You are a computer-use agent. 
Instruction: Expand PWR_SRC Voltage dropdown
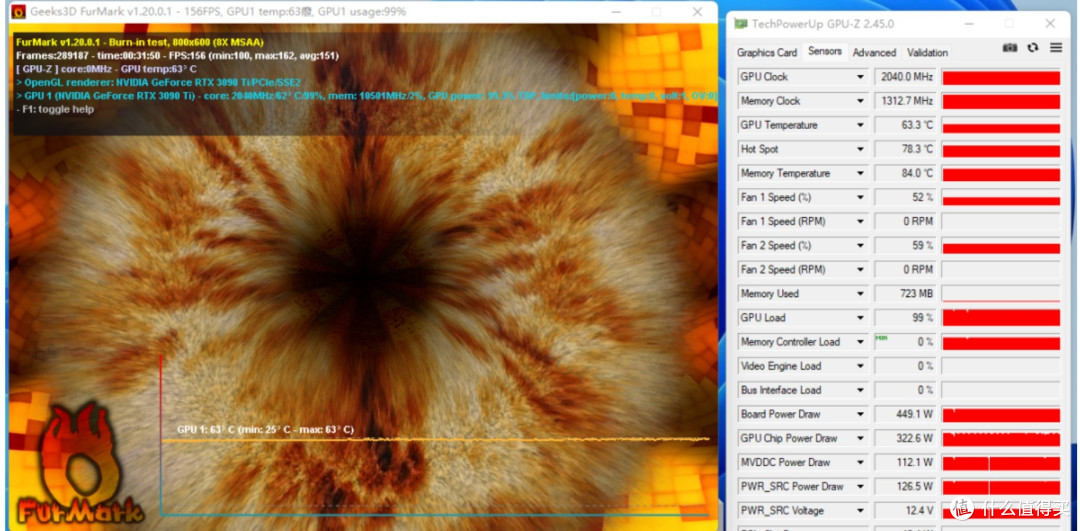pos(860,511)
